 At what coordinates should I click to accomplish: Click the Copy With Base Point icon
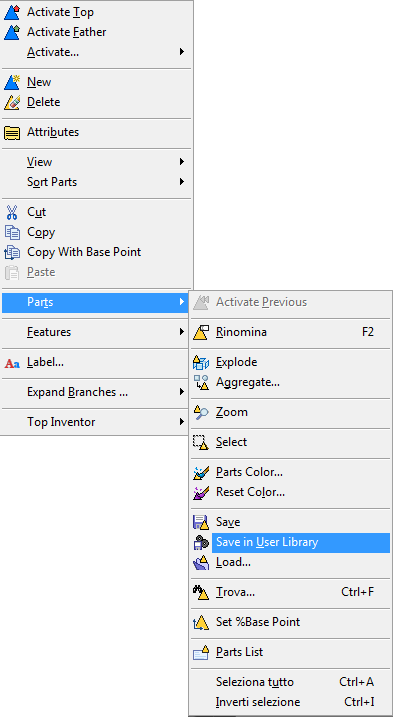click(x=12, y=252)
